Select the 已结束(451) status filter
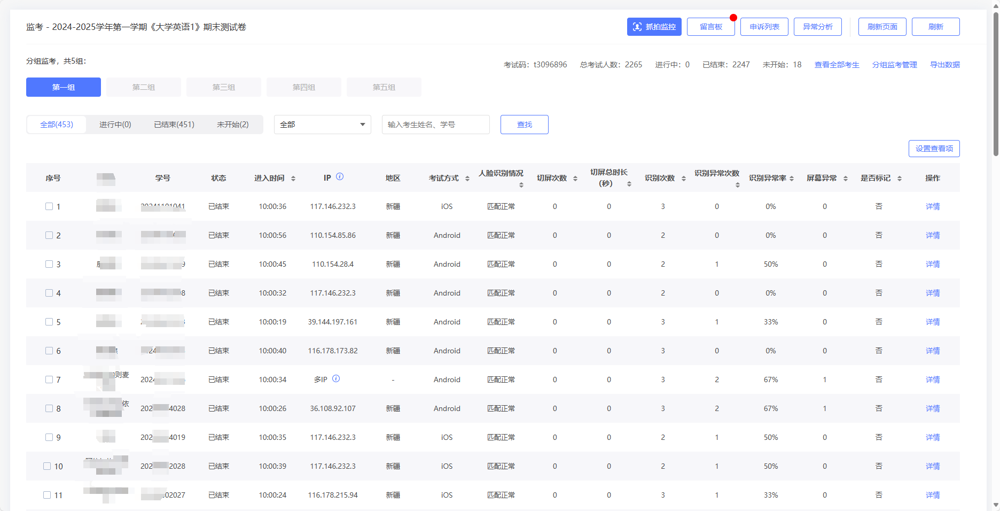Viewport: 1000px width, 511px height. [x=174, y=124]
